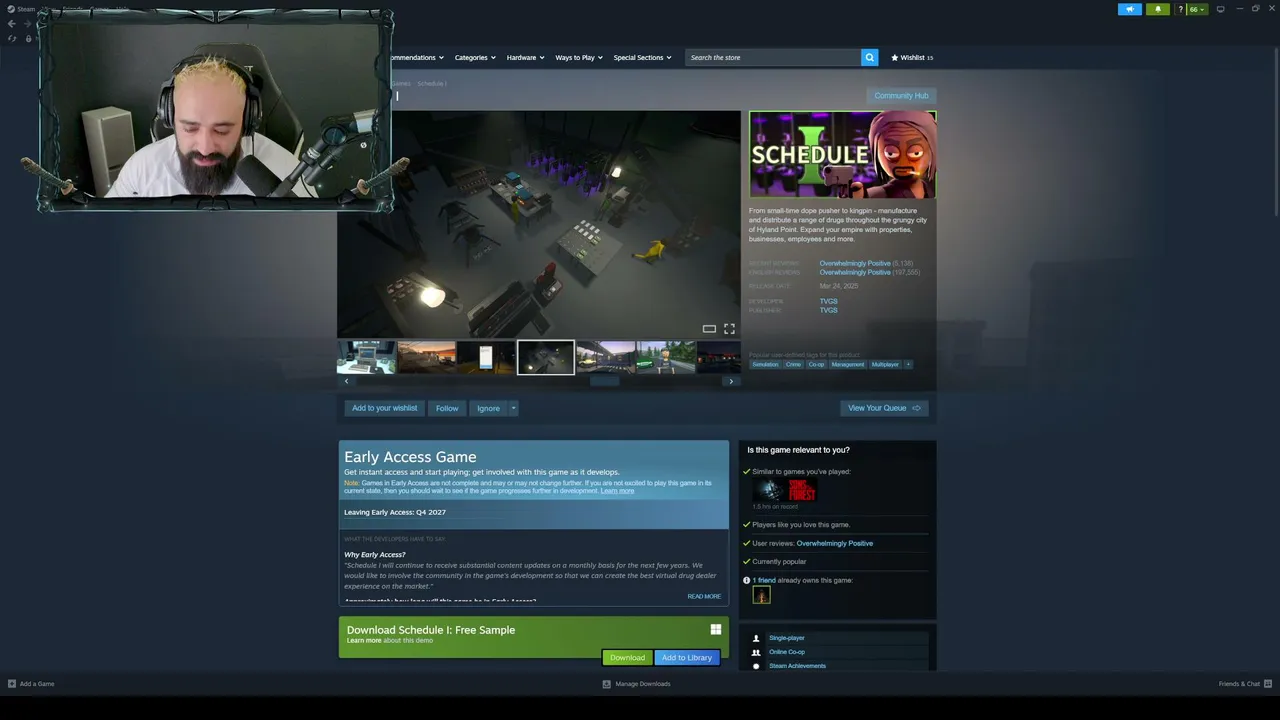Select the character in forest thumbnail
This screenshot has height=720, width=1280.
pos(666,357)
